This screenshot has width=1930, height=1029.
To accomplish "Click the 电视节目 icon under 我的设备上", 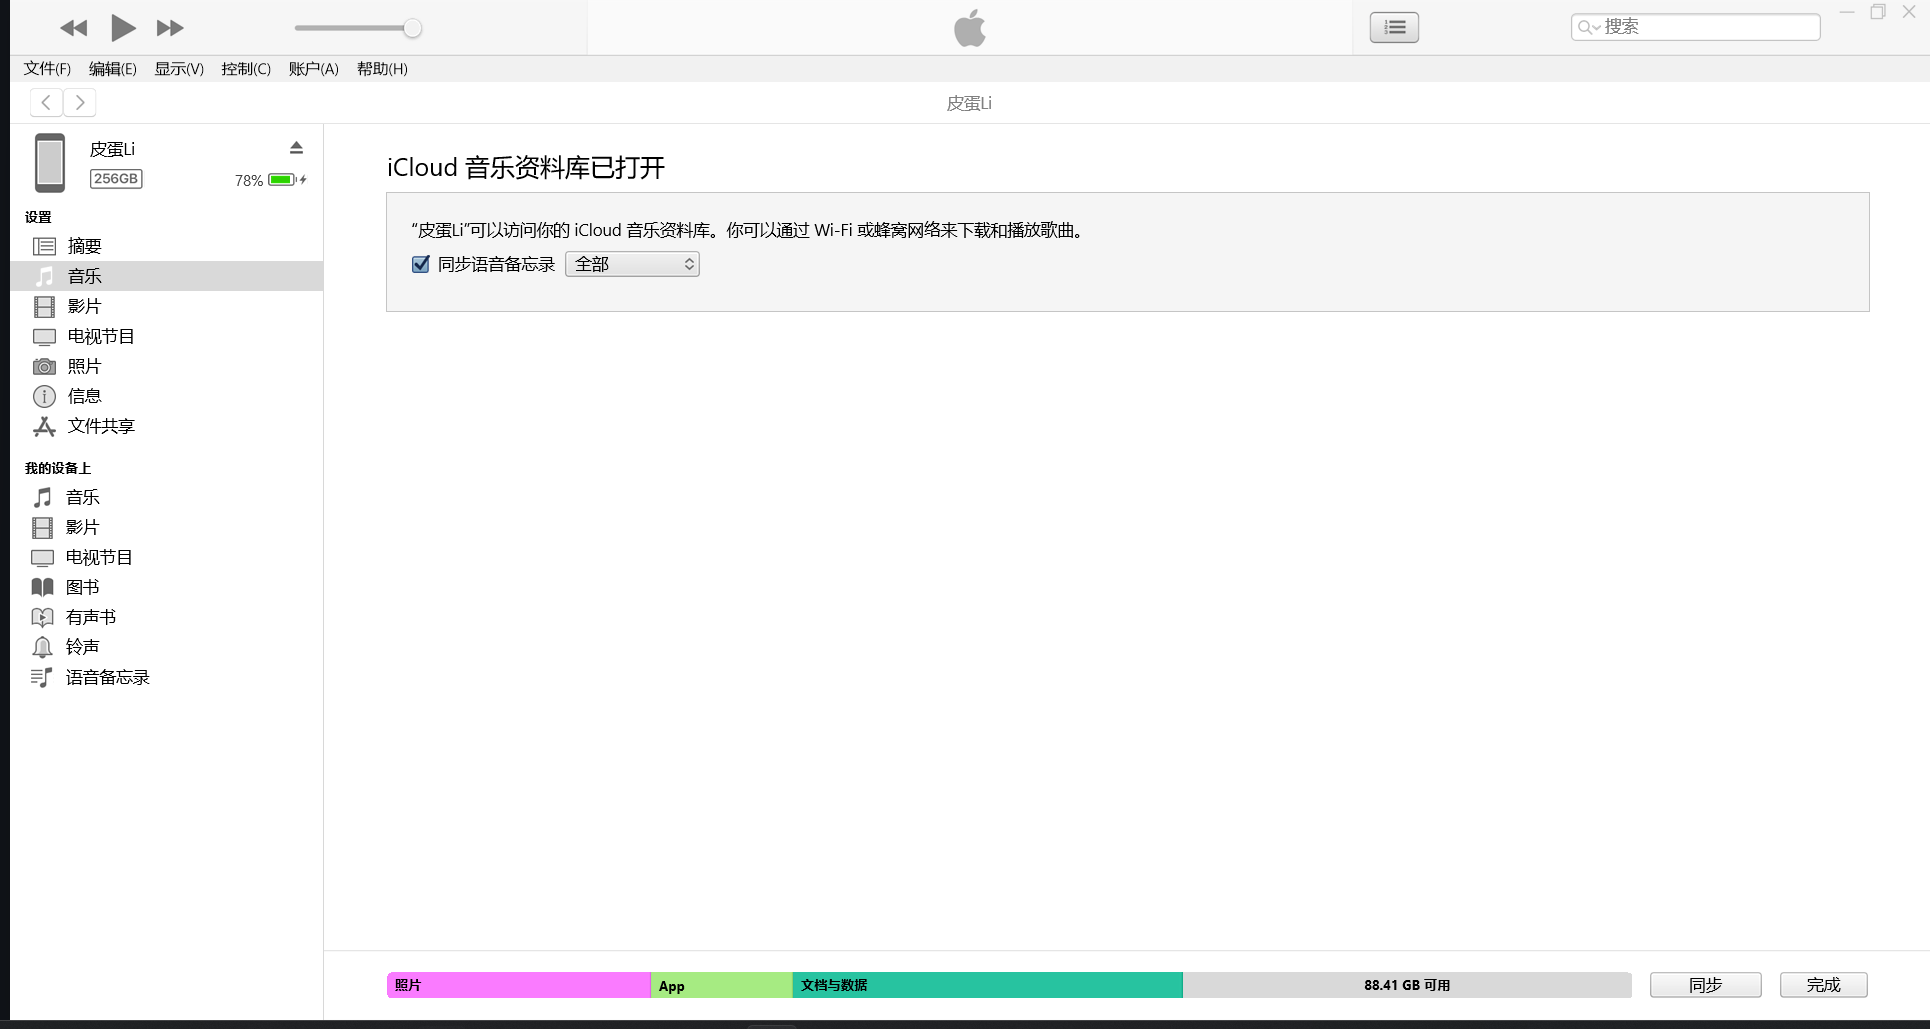I will [x=42, y=558].
